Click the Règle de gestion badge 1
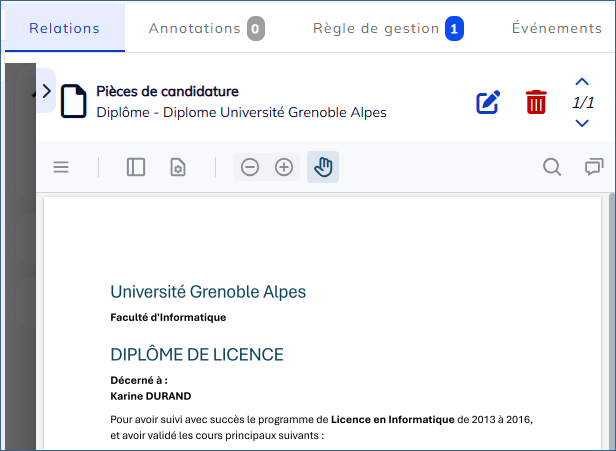This screenshot has width=616, height=451. click(x=454, y=29)
